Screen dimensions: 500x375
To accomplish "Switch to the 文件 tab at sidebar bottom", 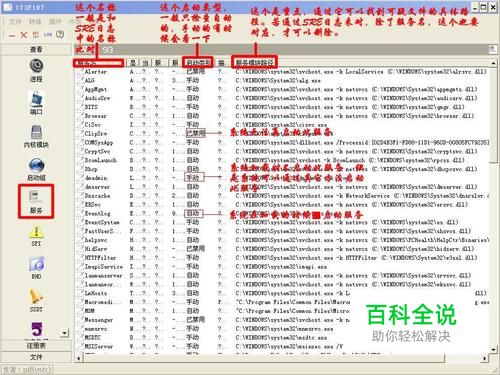I will point(36,357).
